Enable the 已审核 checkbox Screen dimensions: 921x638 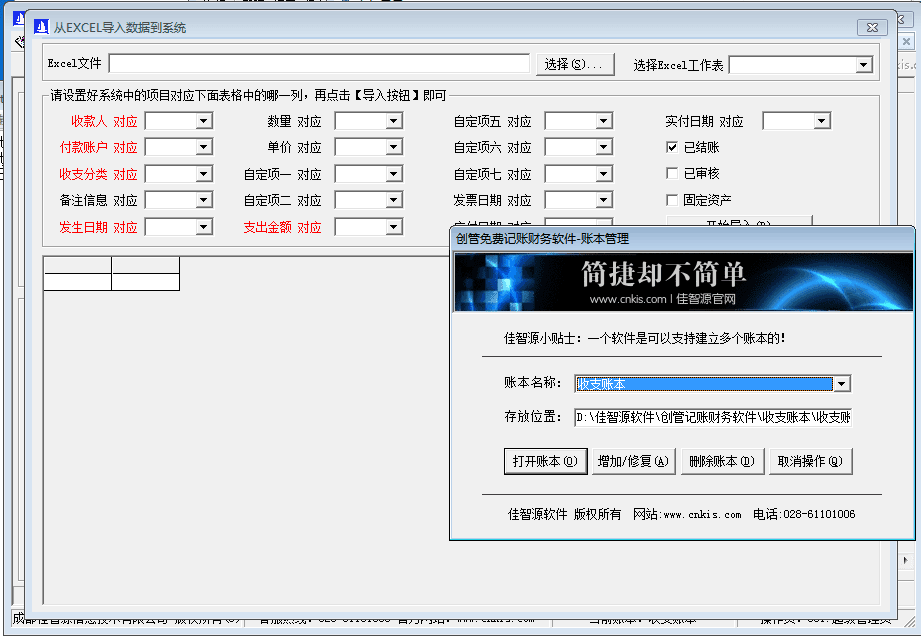tap(673, 174)
